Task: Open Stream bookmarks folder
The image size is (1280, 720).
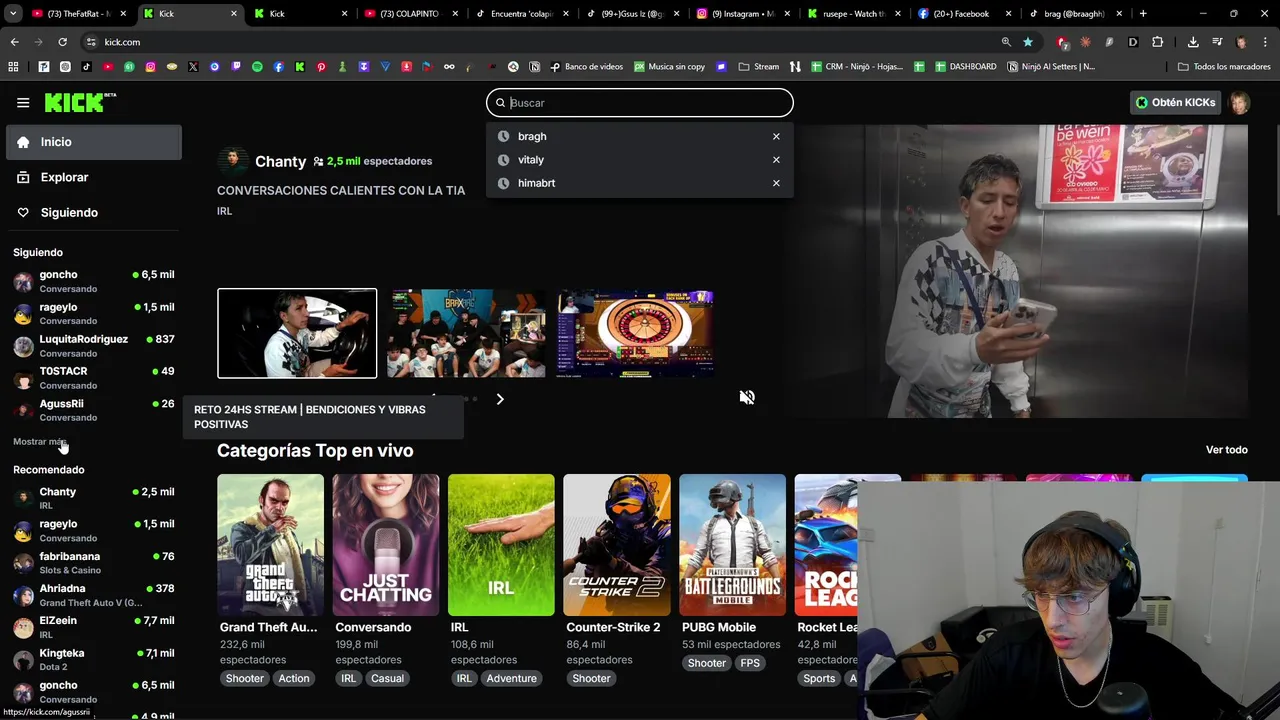Action: [x=758, y=67]
